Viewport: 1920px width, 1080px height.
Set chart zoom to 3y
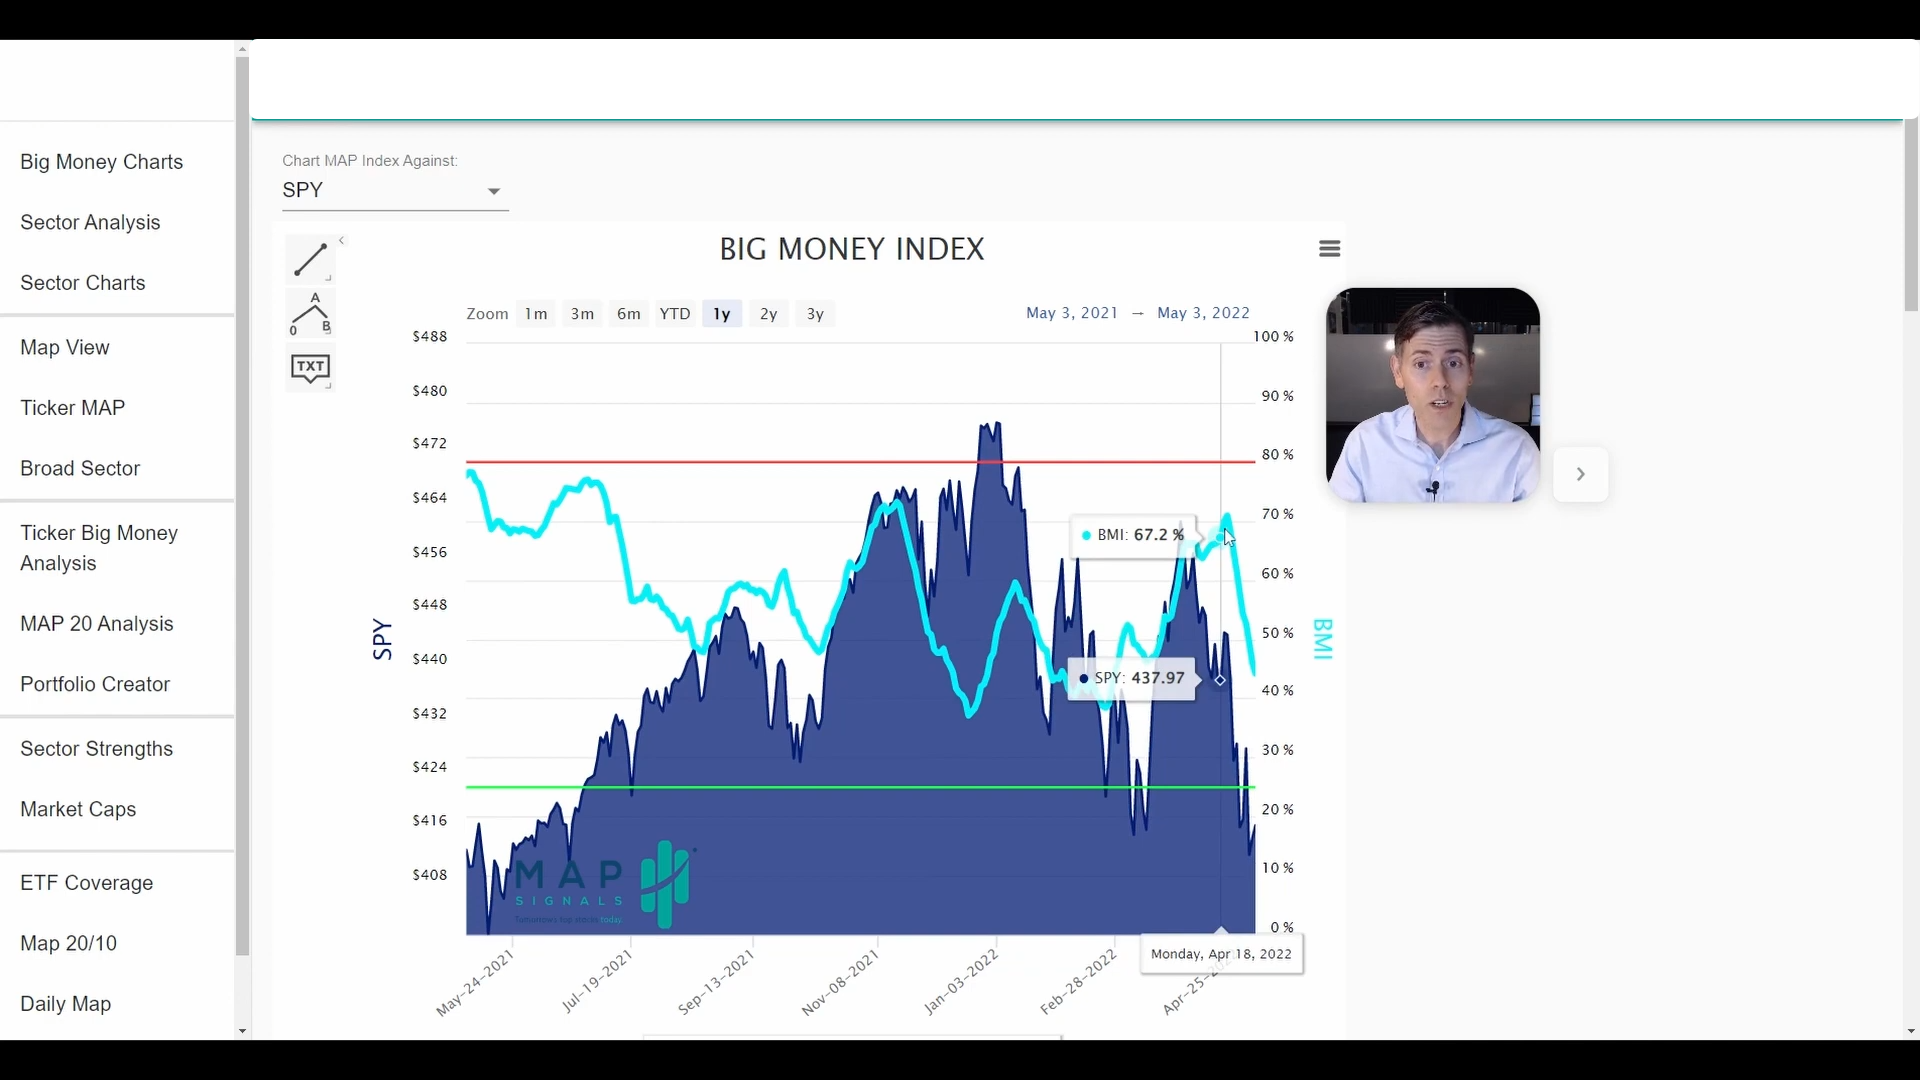(x=816, y=314)
